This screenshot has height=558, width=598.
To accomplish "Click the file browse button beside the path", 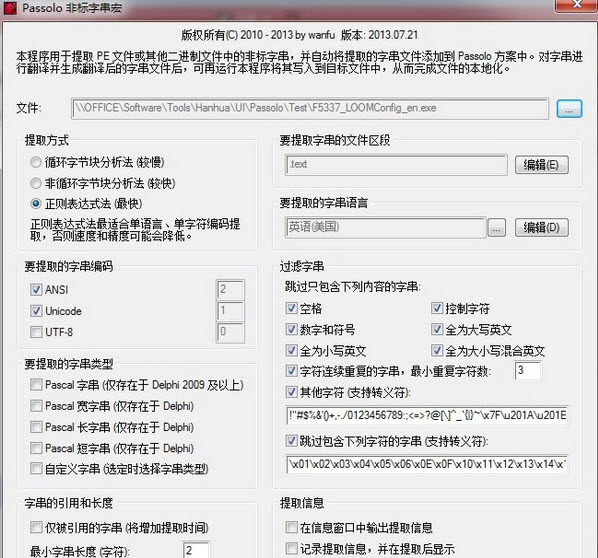I will 569,109.
